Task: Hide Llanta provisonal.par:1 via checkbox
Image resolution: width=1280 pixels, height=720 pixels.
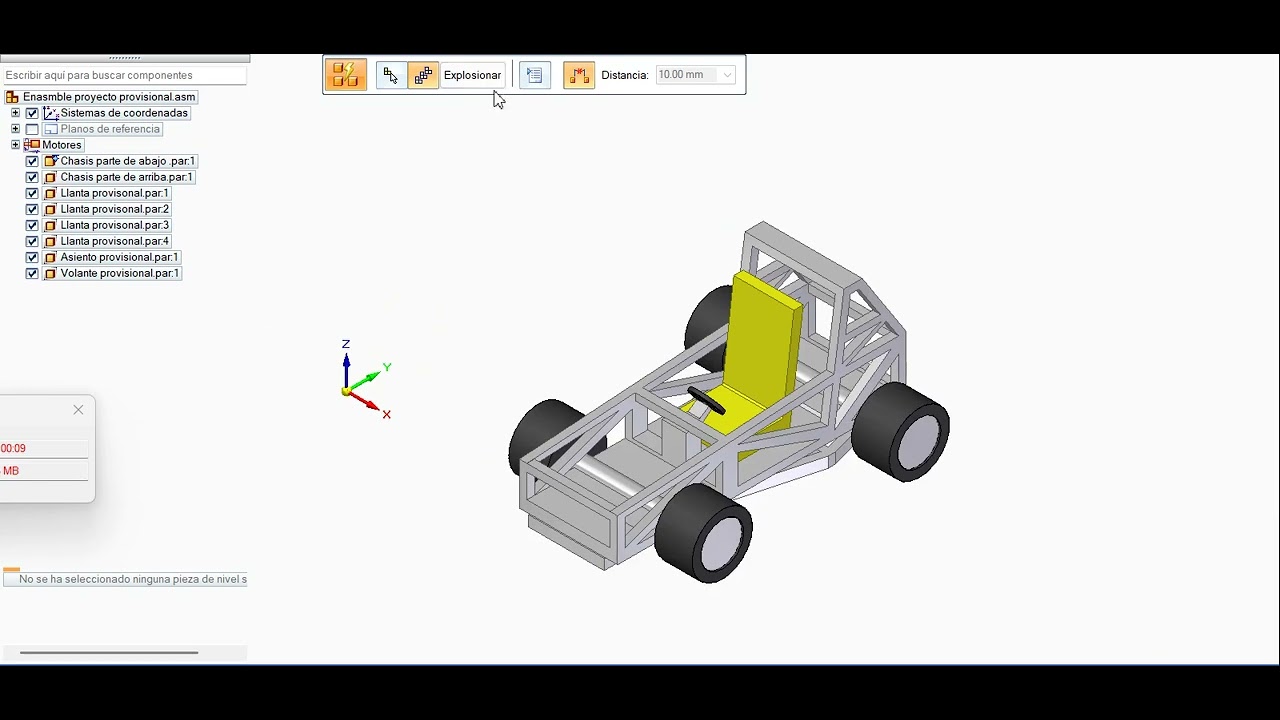Action: click(x=32, y=193)
